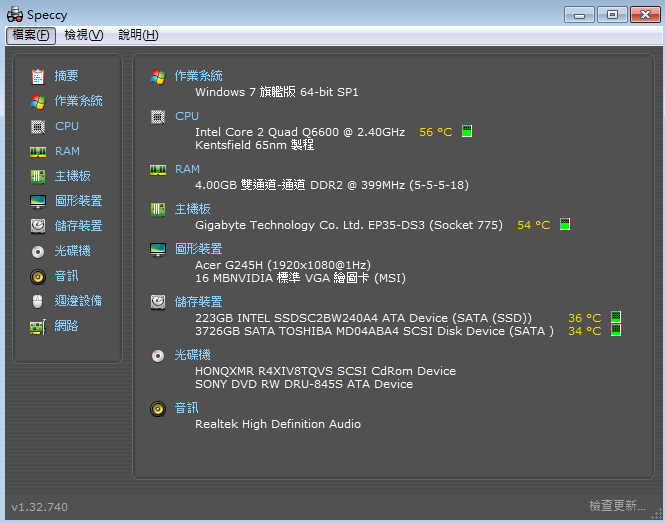Click the motherboard icon beside sidebar 主機板
Image resolution: width=665 pixels, height=523 pixels.
tap(38, 176)
